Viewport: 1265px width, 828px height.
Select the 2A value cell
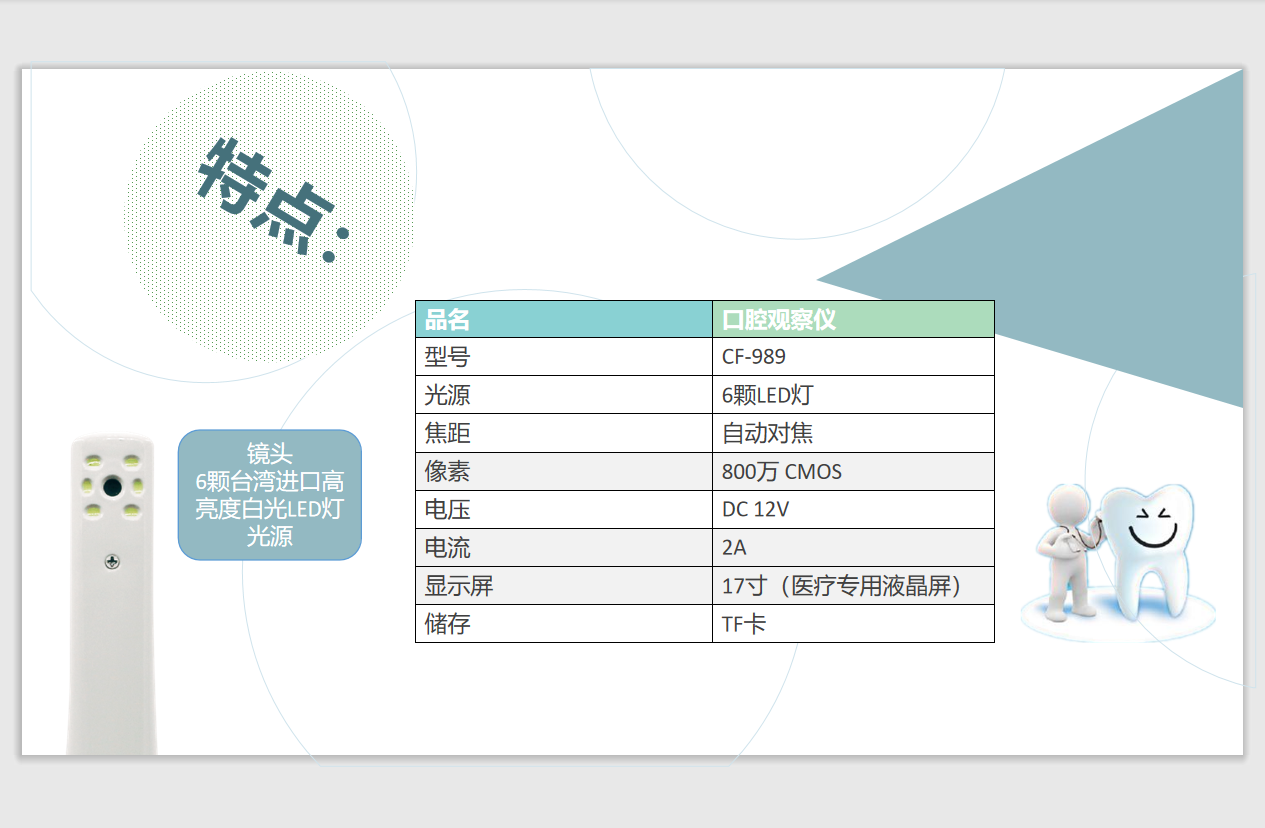(853, 547)
